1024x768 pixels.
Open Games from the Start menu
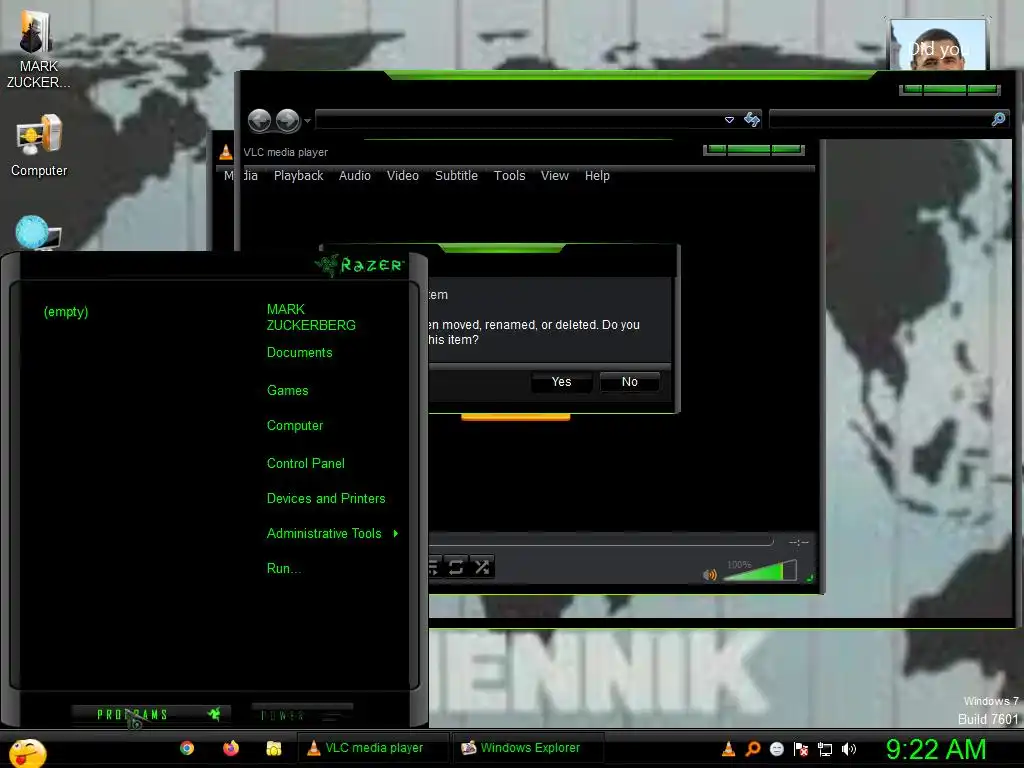click(x=287, y=391)
